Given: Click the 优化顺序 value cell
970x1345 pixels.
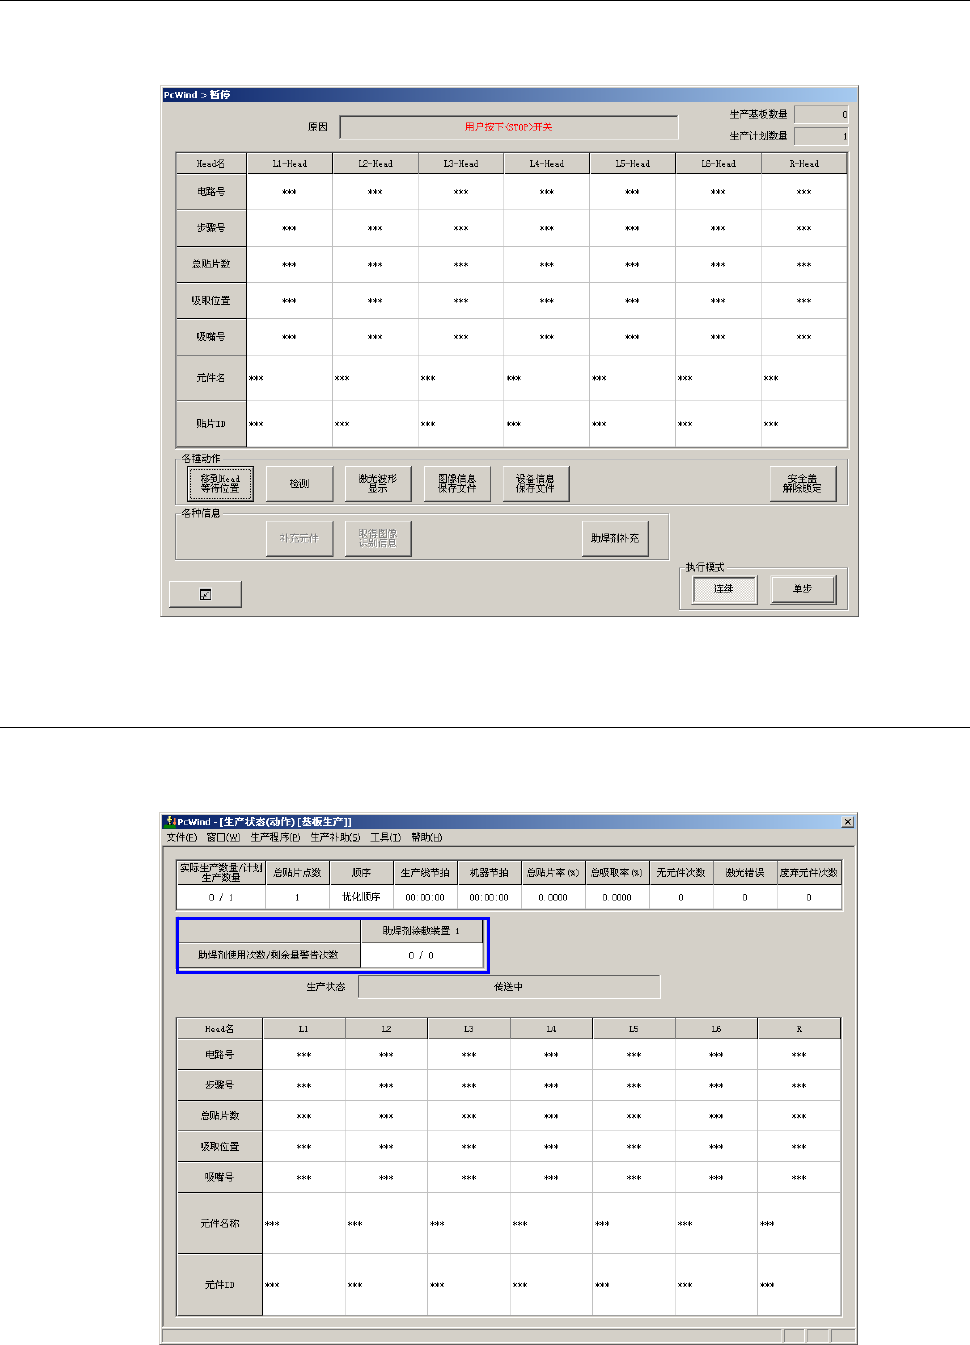Looking at the screenshot, I should coord(362,898).
